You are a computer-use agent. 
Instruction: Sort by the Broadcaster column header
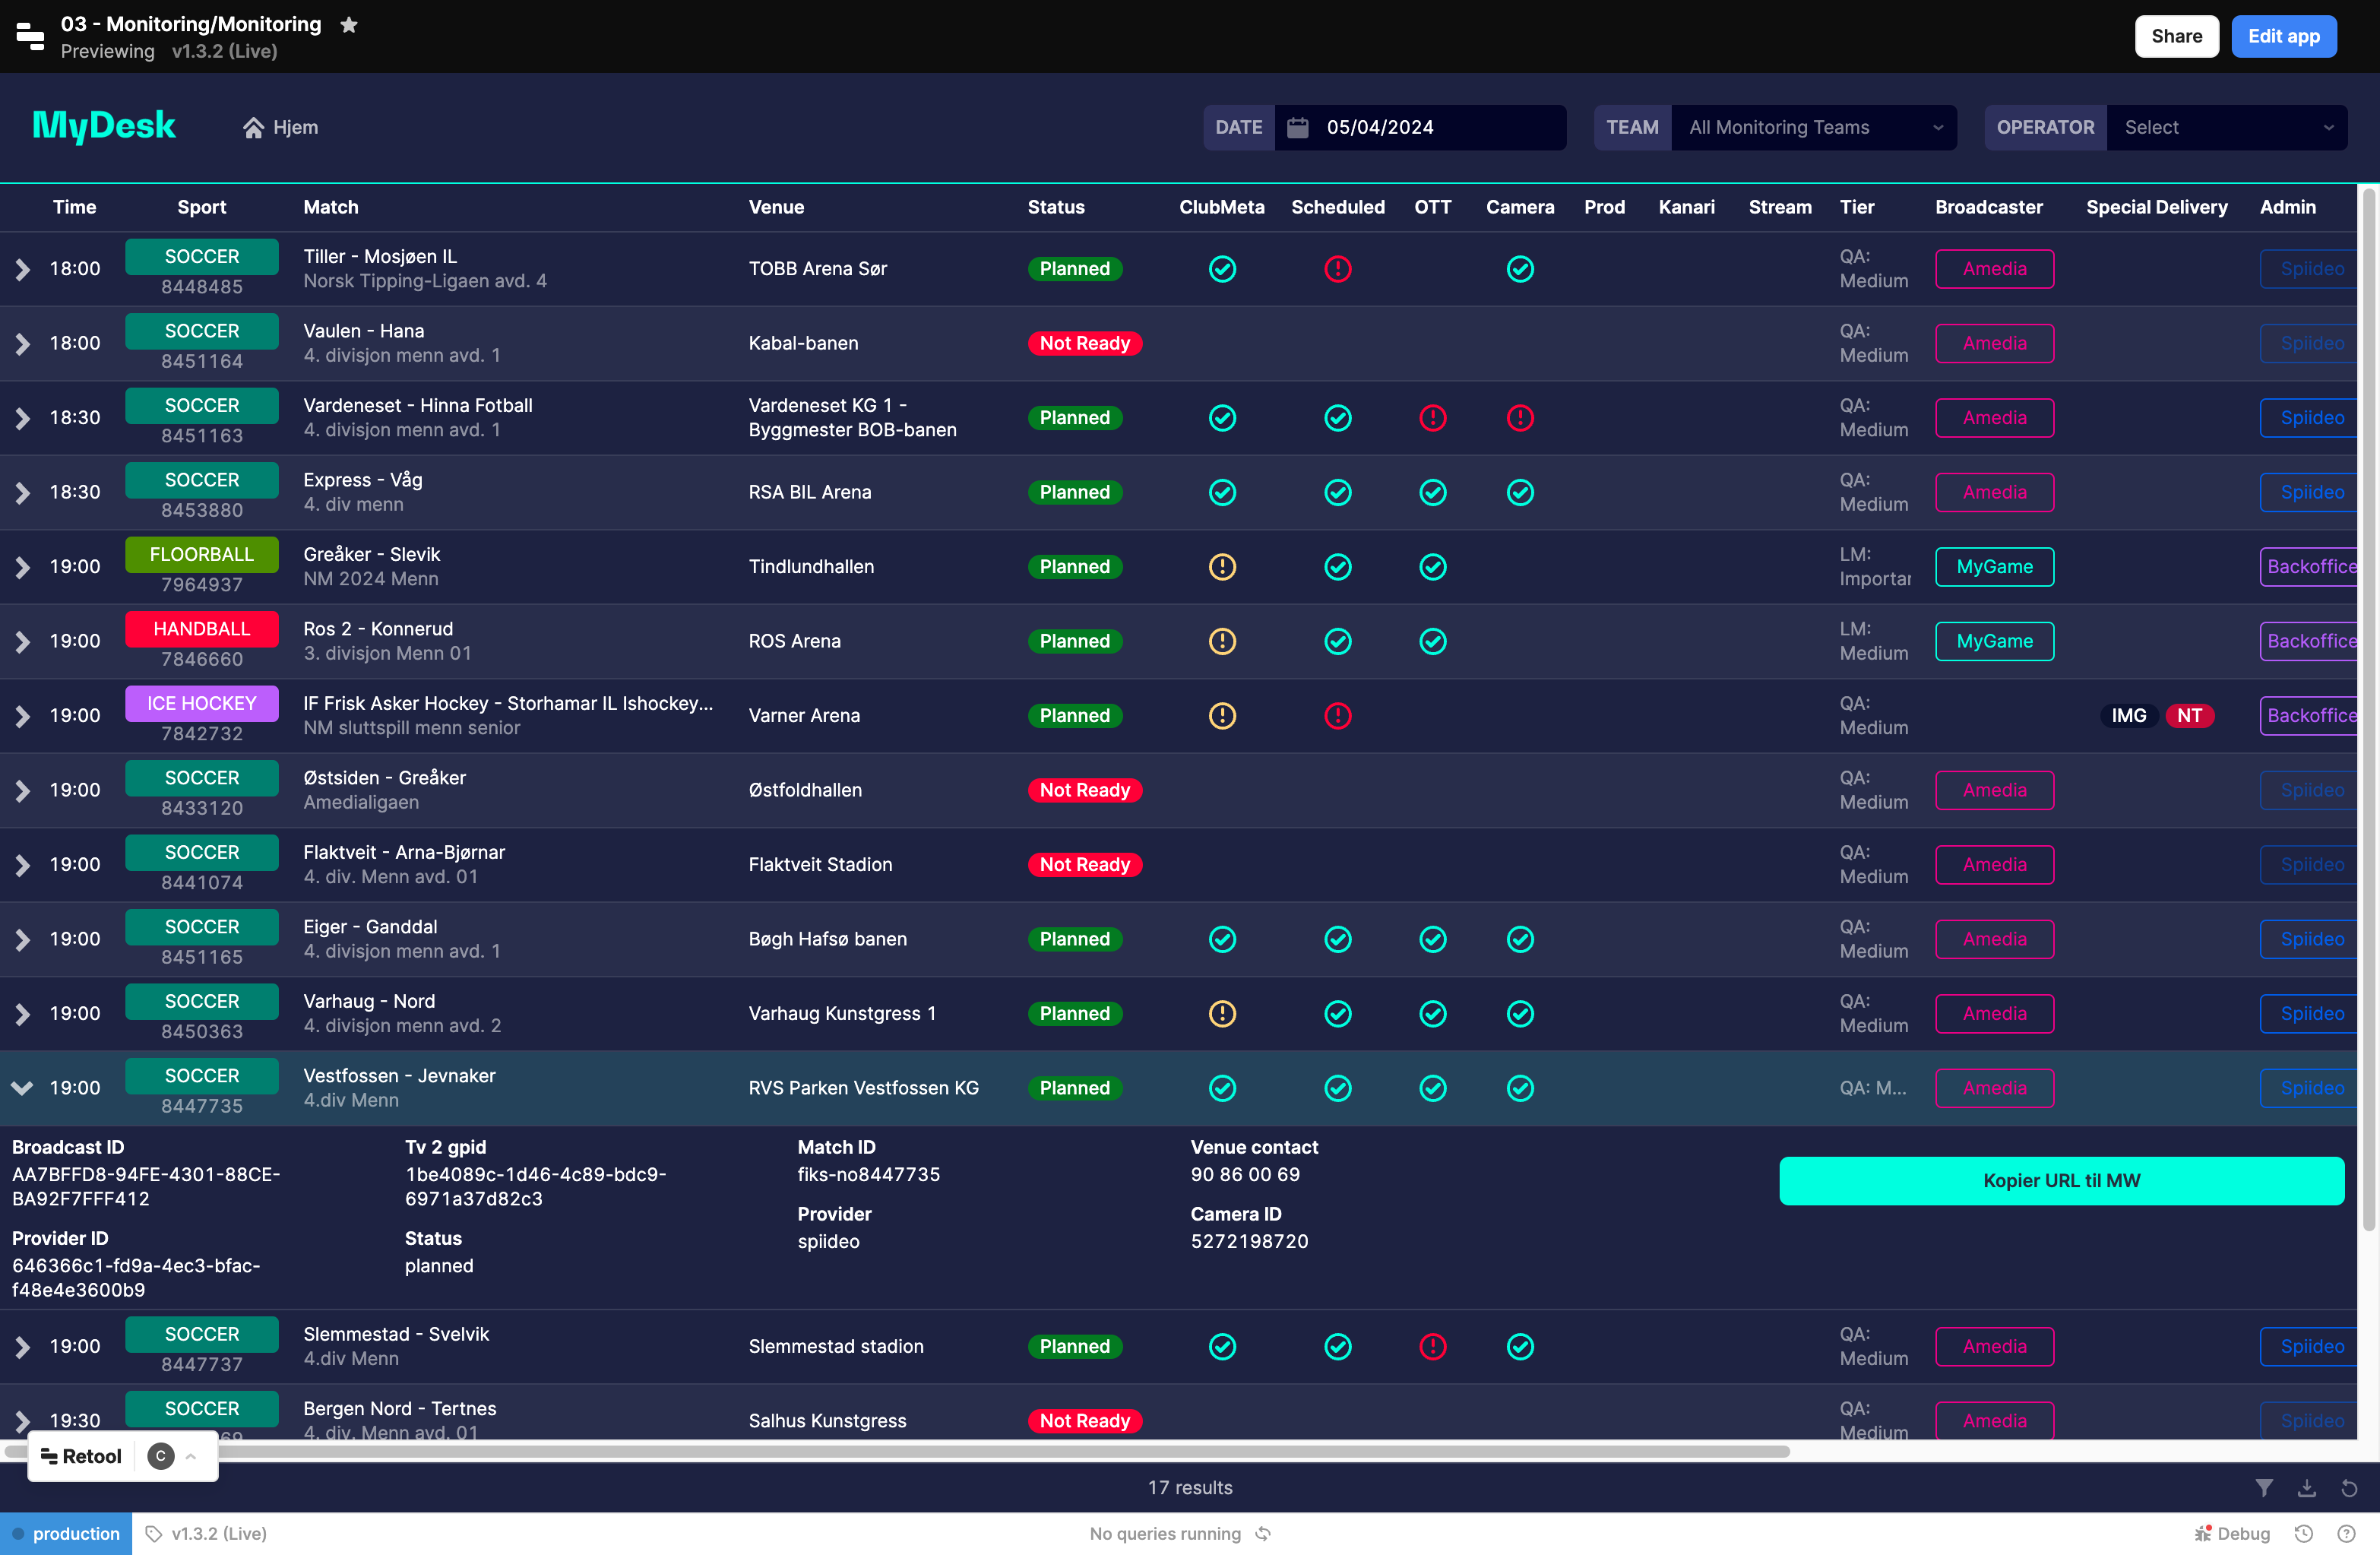tap(1988, 207)
